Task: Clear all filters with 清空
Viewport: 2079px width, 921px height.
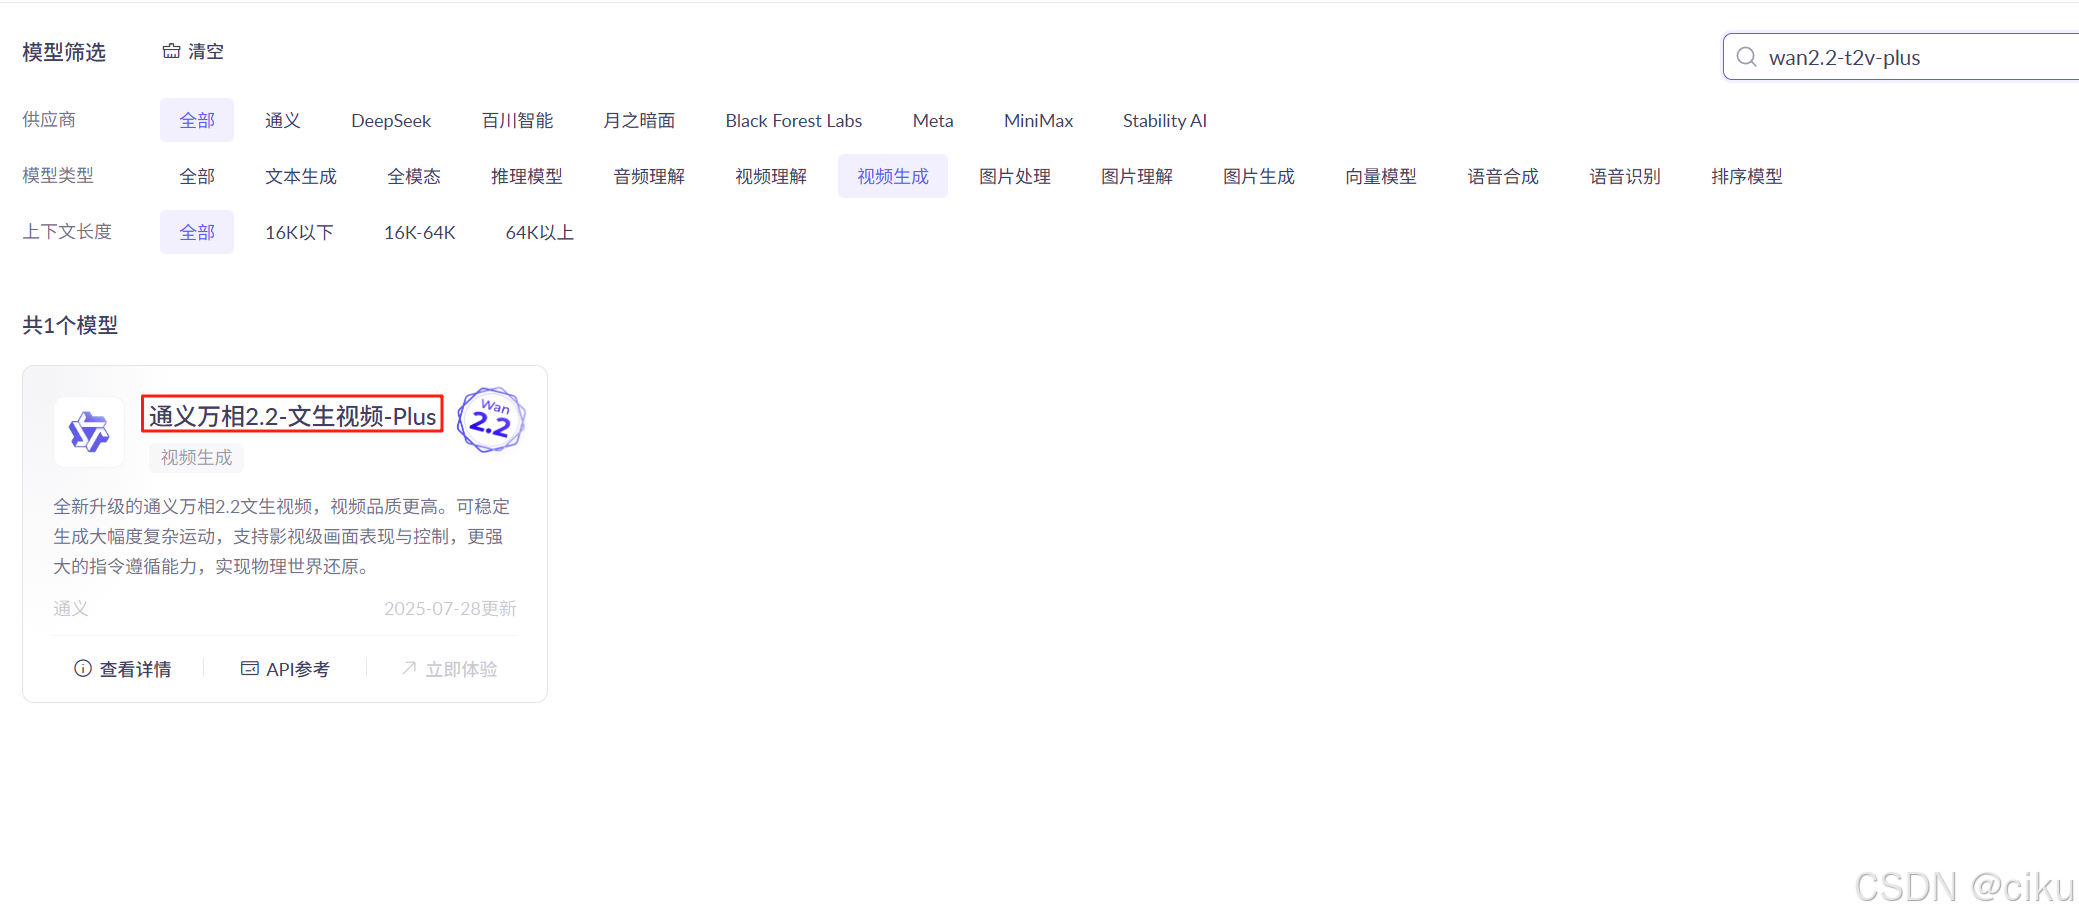Action: click(x=193, y=51)
